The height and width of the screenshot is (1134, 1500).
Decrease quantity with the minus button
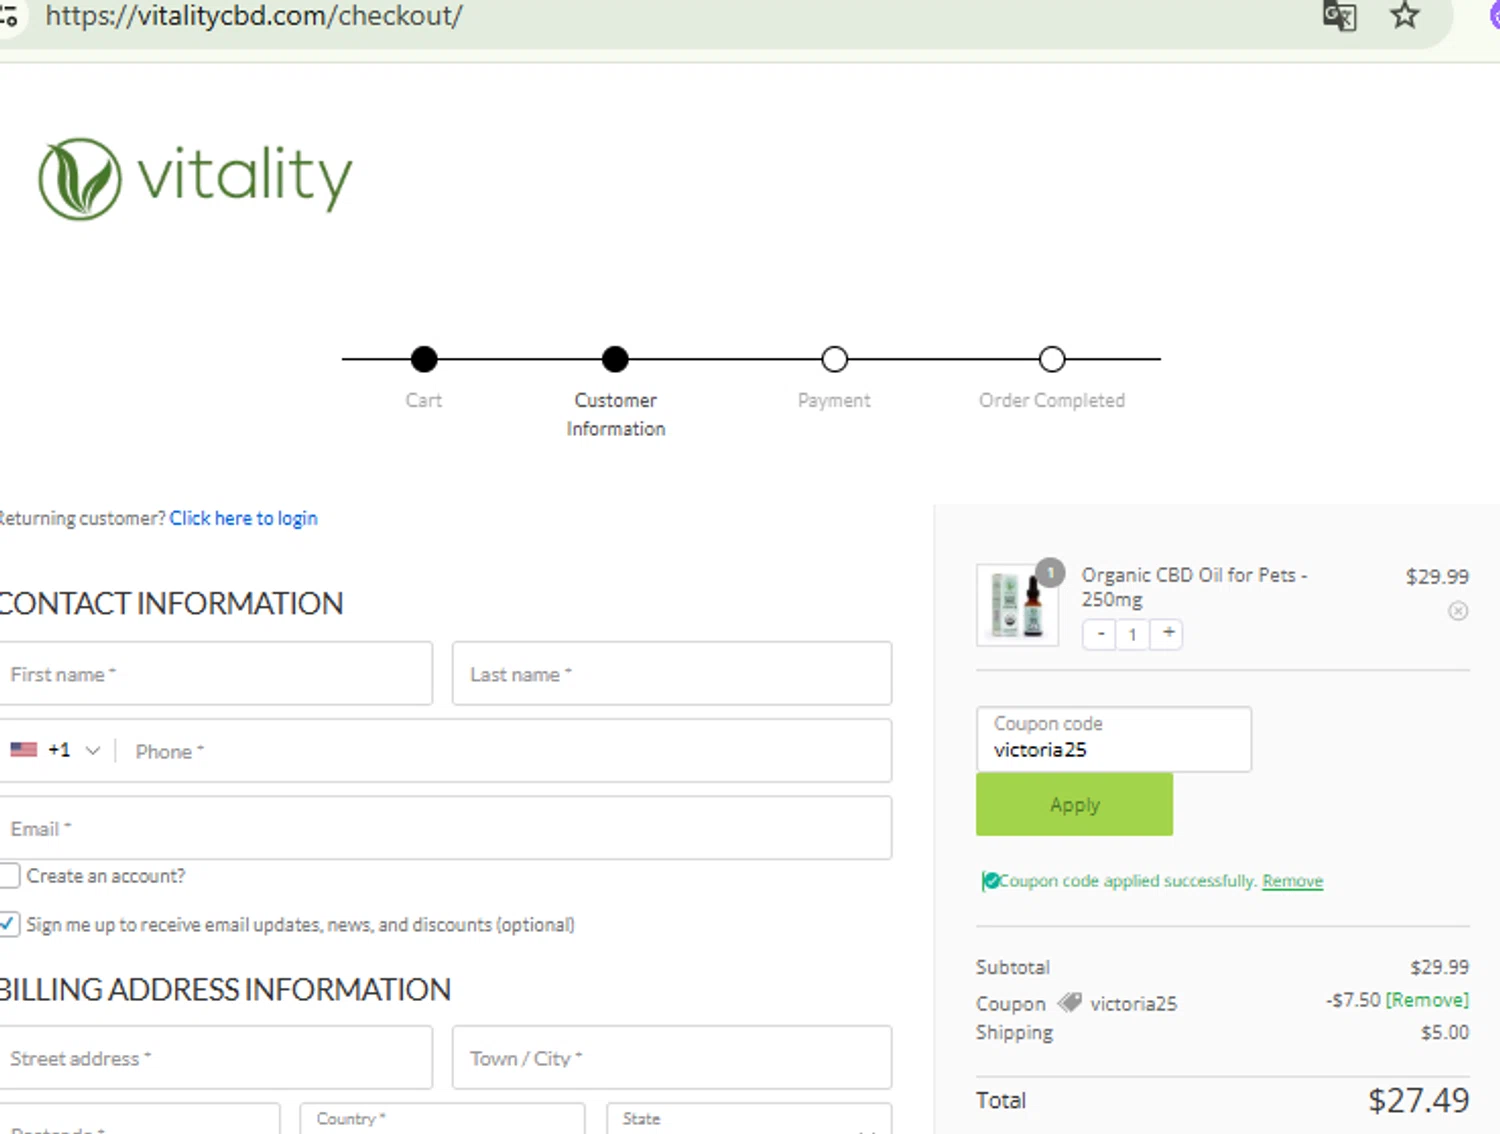click(1100, 634)
